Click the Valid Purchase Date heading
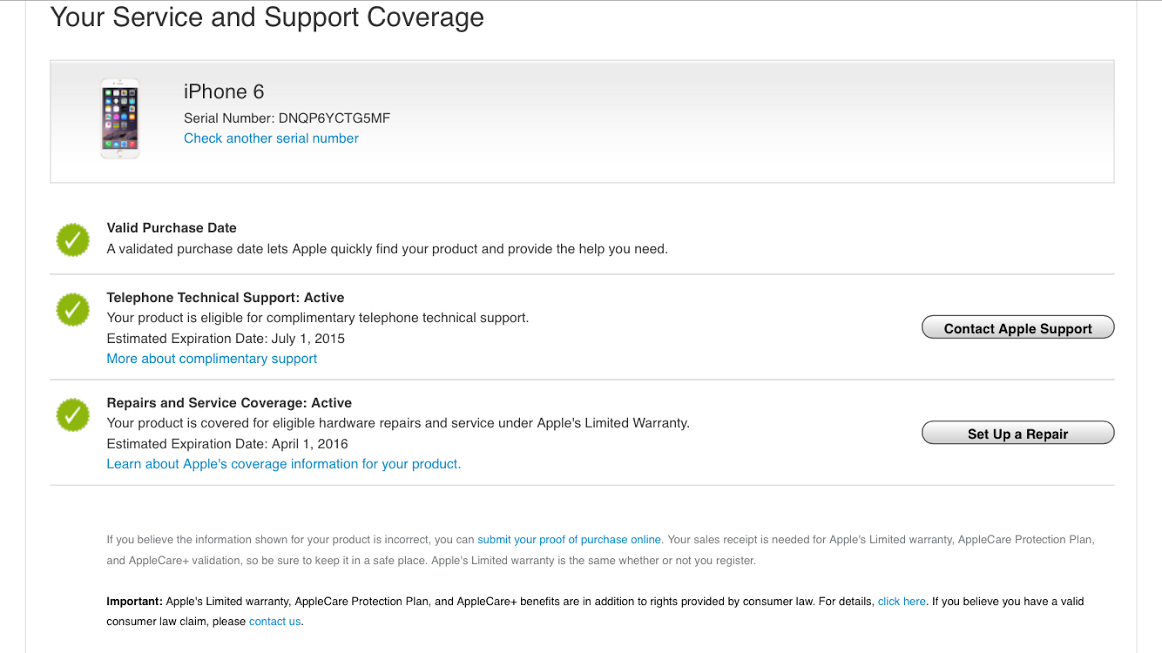 click(171, 228)
